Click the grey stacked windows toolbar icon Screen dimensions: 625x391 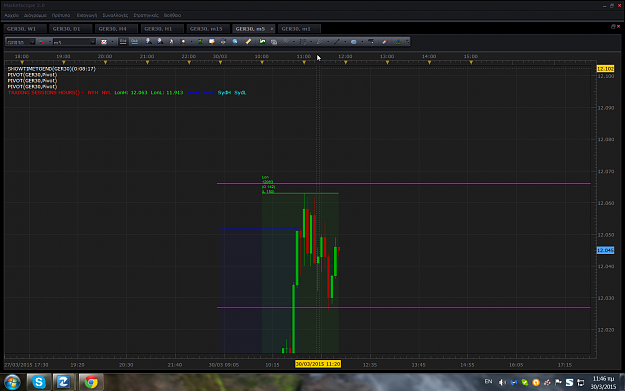274,42
